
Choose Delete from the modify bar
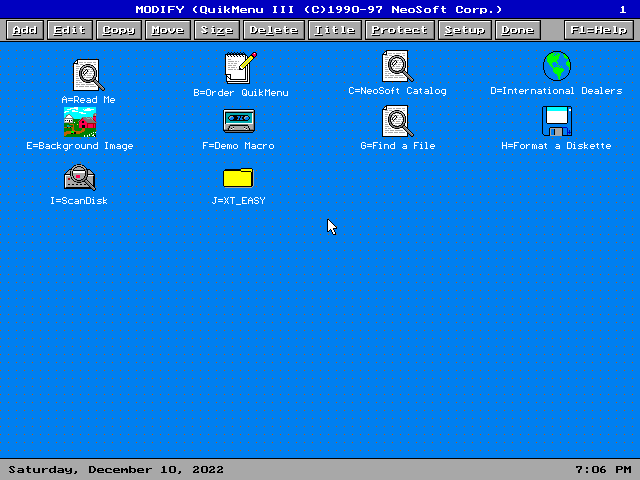274,30
